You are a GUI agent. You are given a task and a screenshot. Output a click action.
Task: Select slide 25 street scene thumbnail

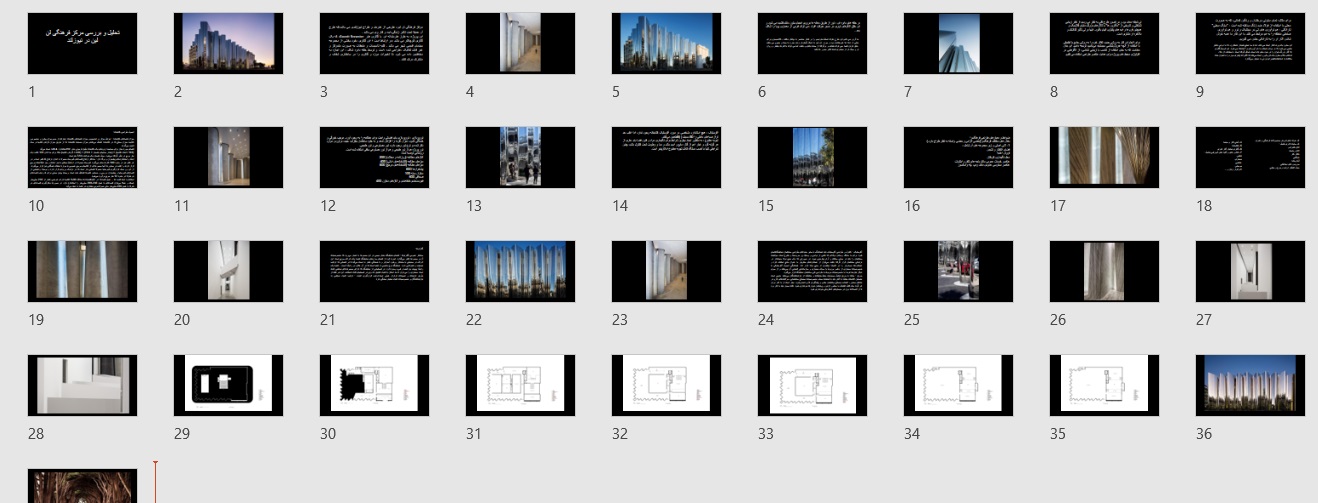pyautogui.click(x=958, y=271)
